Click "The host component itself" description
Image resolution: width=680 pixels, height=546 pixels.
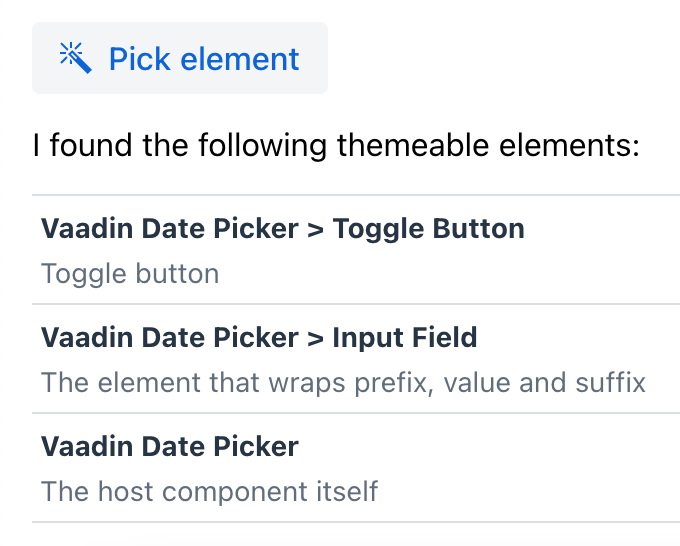(x=209, y=492)
